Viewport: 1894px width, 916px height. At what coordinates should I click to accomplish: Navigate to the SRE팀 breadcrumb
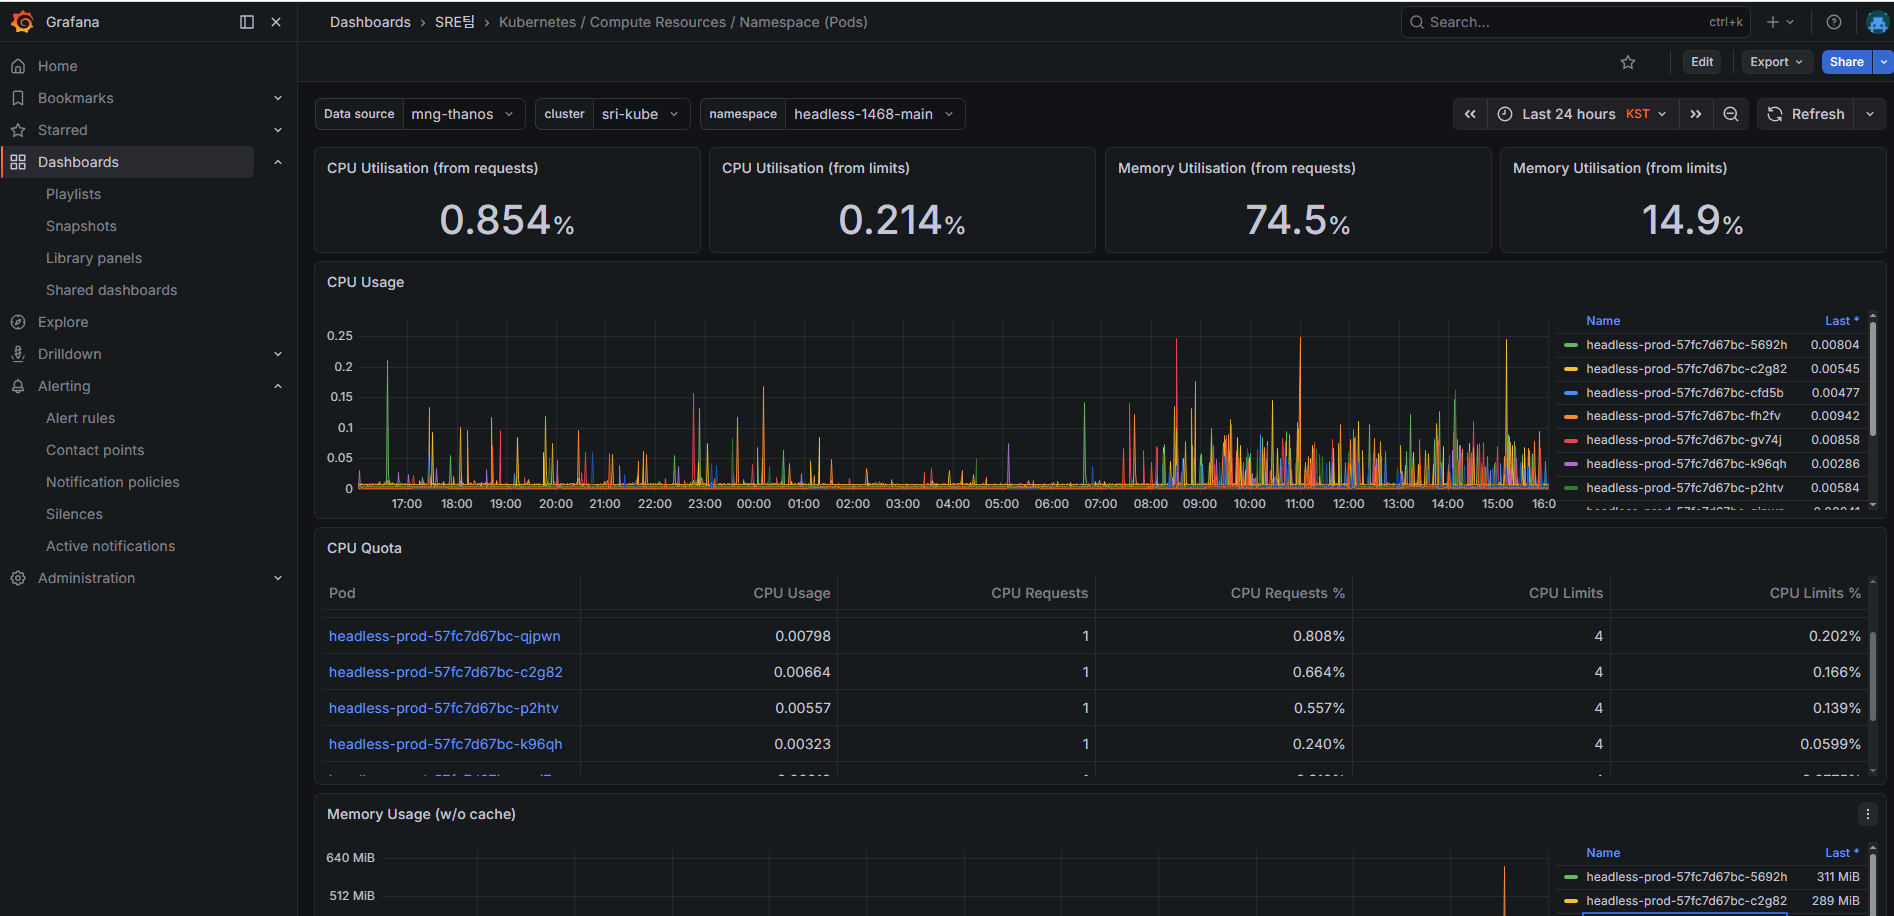tap(454, 21)
